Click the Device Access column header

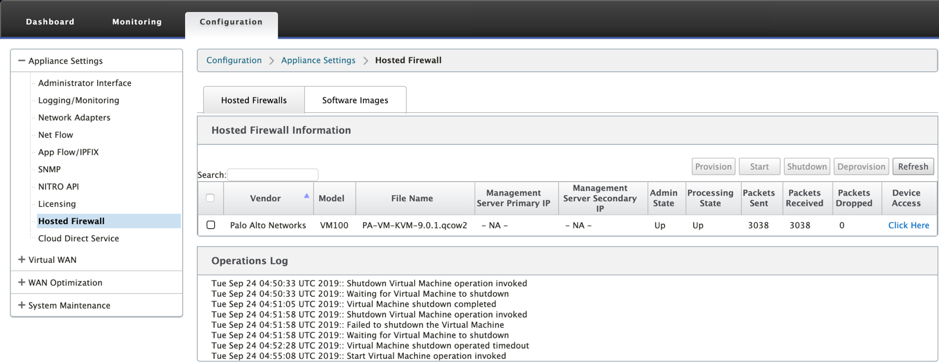pos(910,198)
